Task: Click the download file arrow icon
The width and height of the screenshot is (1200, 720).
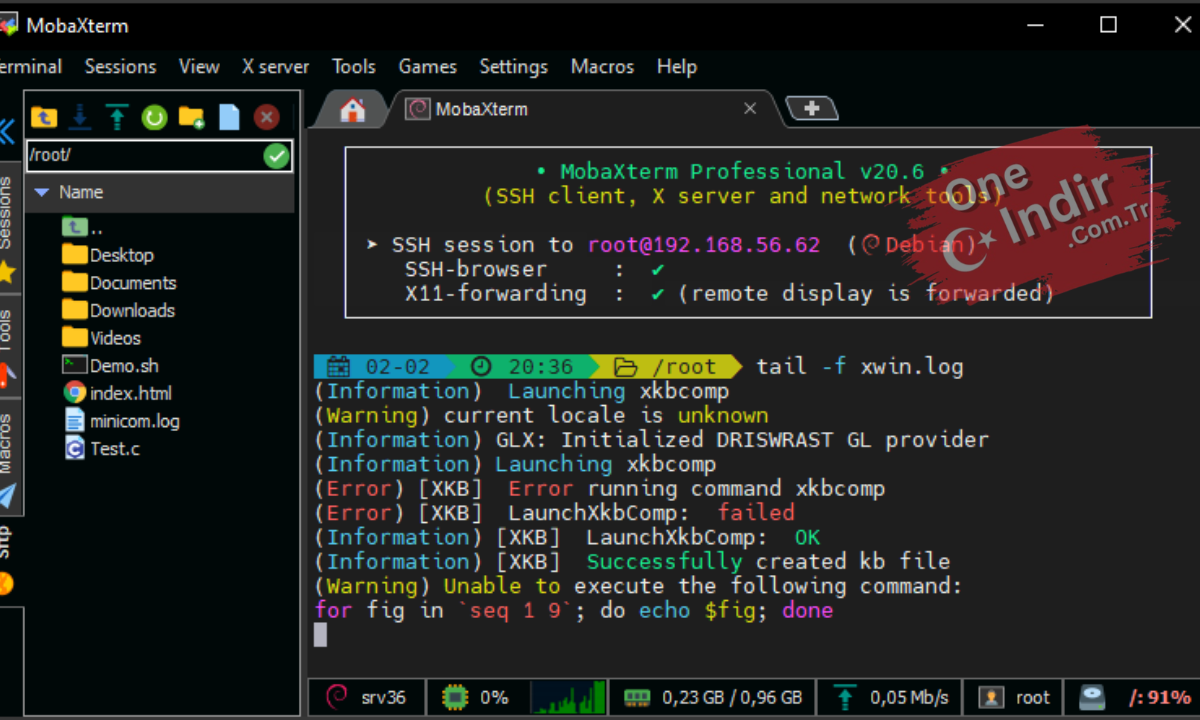Action: [x=81, y=117]
